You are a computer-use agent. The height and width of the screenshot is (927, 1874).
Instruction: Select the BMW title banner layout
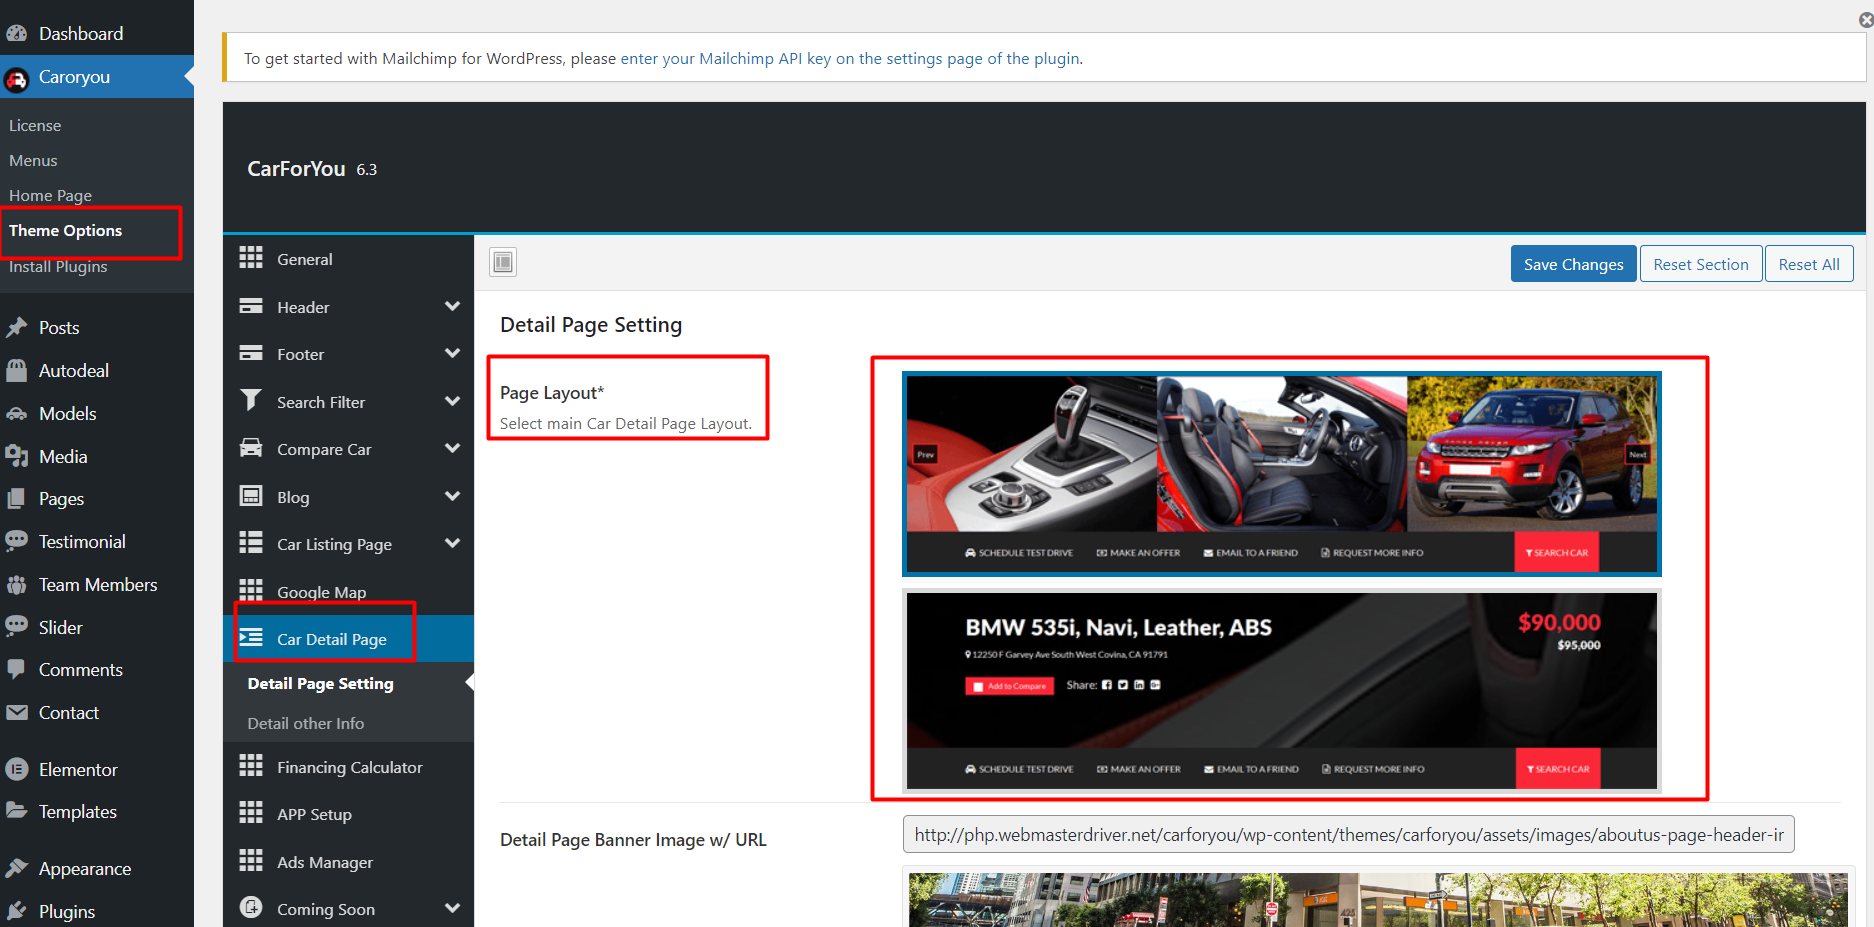[x=1282, y=691]
